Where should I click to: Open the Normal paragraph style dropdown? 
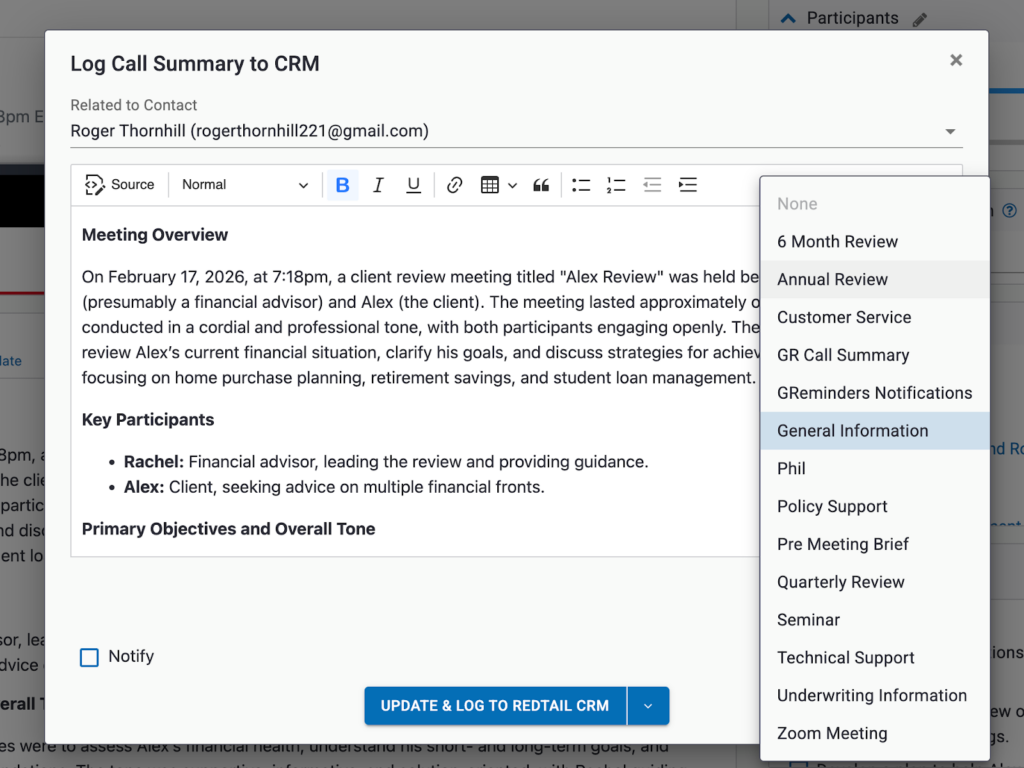245,185
